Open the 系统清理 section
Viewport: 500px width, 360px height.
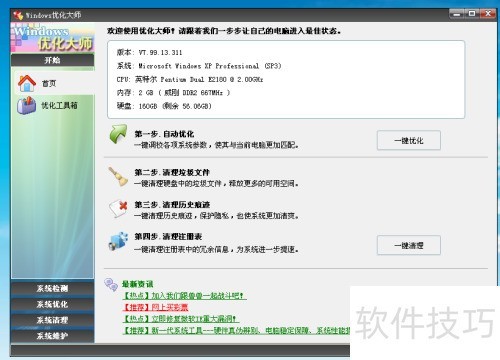click(53, 320)
